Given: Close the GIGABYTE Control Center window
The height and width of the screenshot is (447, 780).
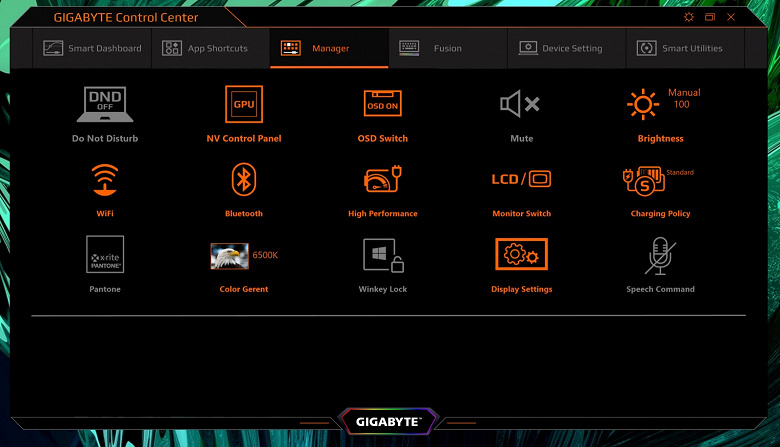Looking at the screenshot, I should 731,17.
